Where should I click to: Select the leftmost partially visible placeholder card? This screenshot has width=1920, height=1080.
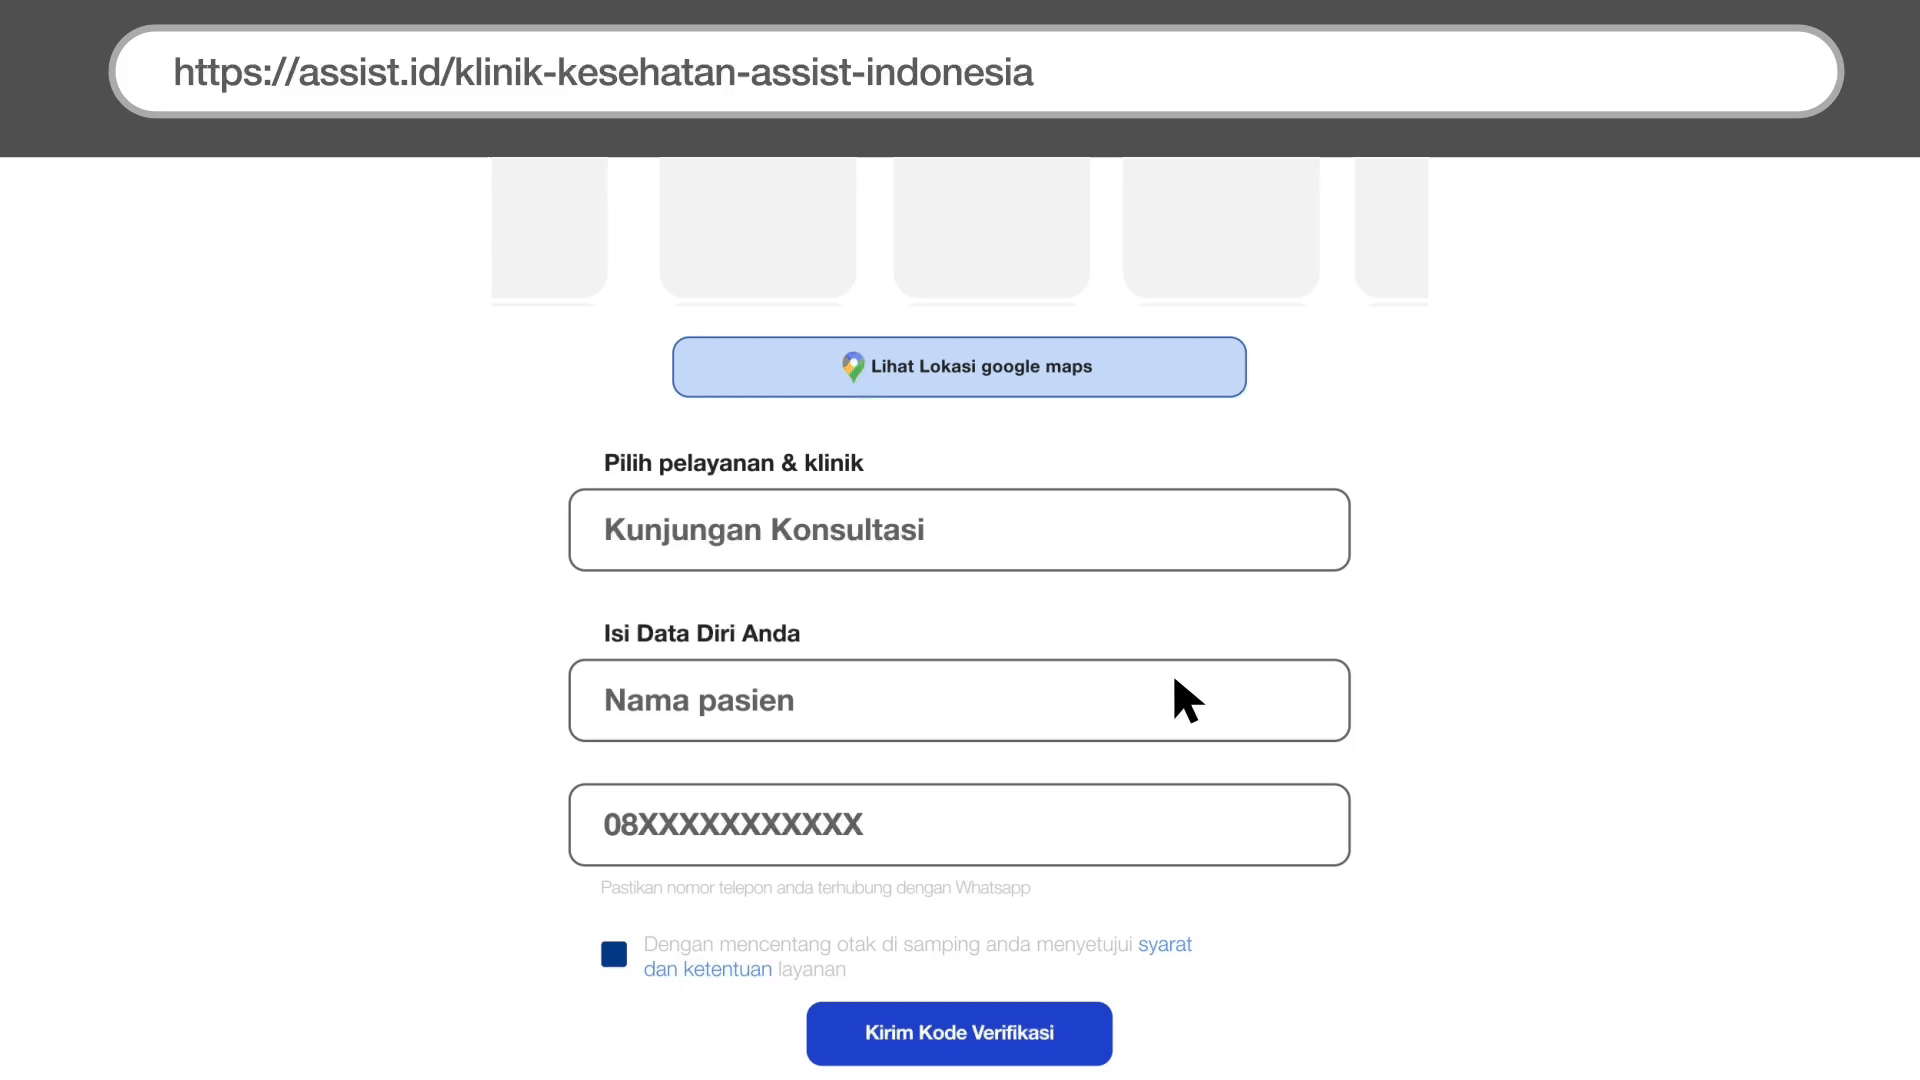pyautogui.click(x=549, y=227)
